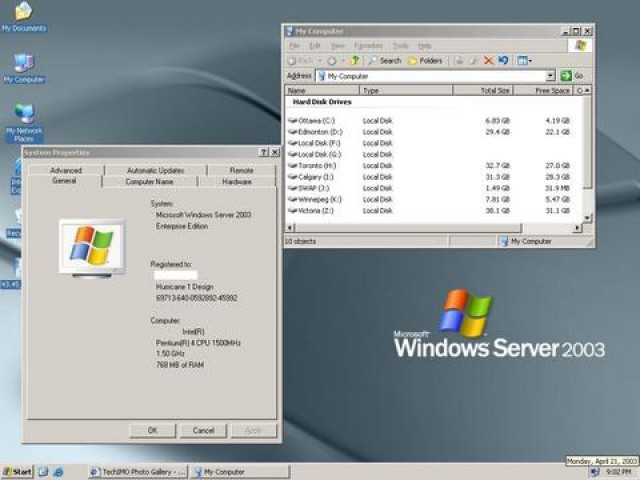Switch to TechIMO Photo Gallery taskbar button
Viewport: 640px width, 480px height.
[138, 472]
